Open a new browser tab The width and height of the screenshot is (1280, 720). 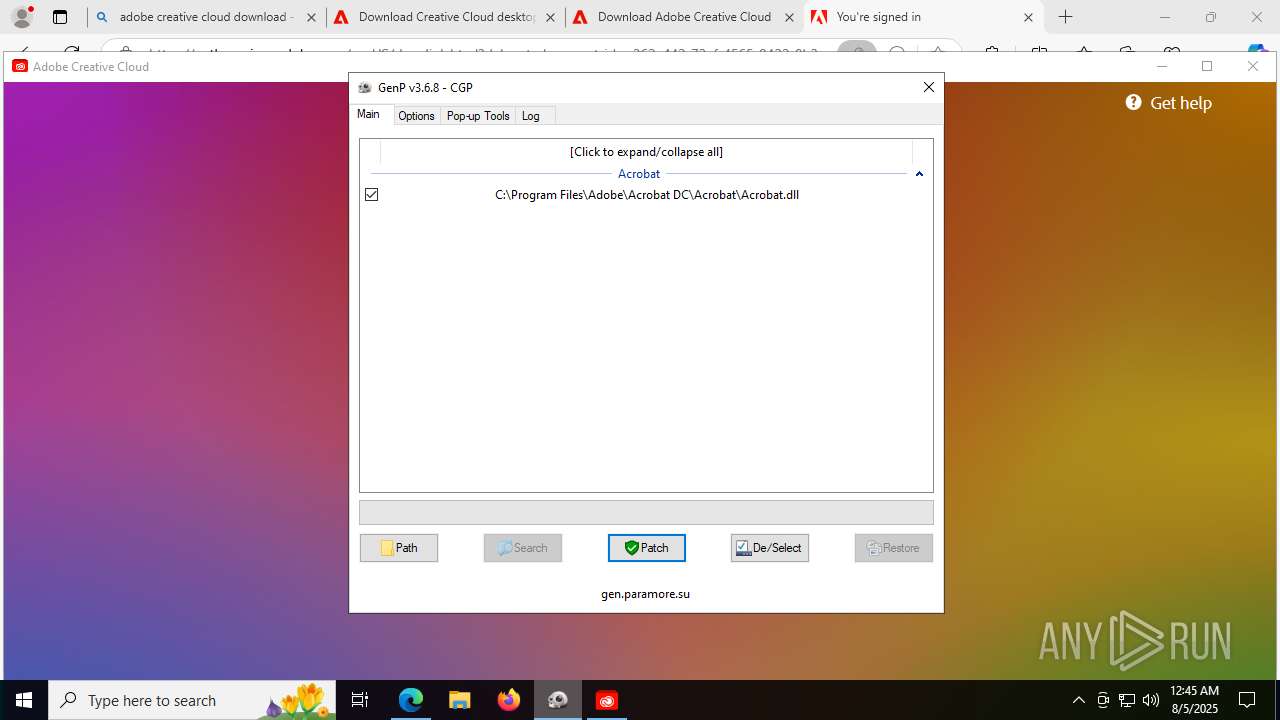(1066, 17)
